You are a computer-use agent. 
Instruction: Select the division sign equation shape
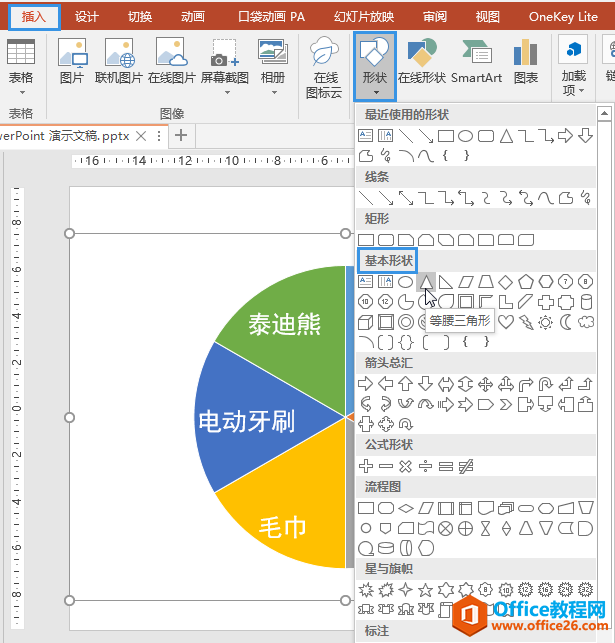[425, 466]
